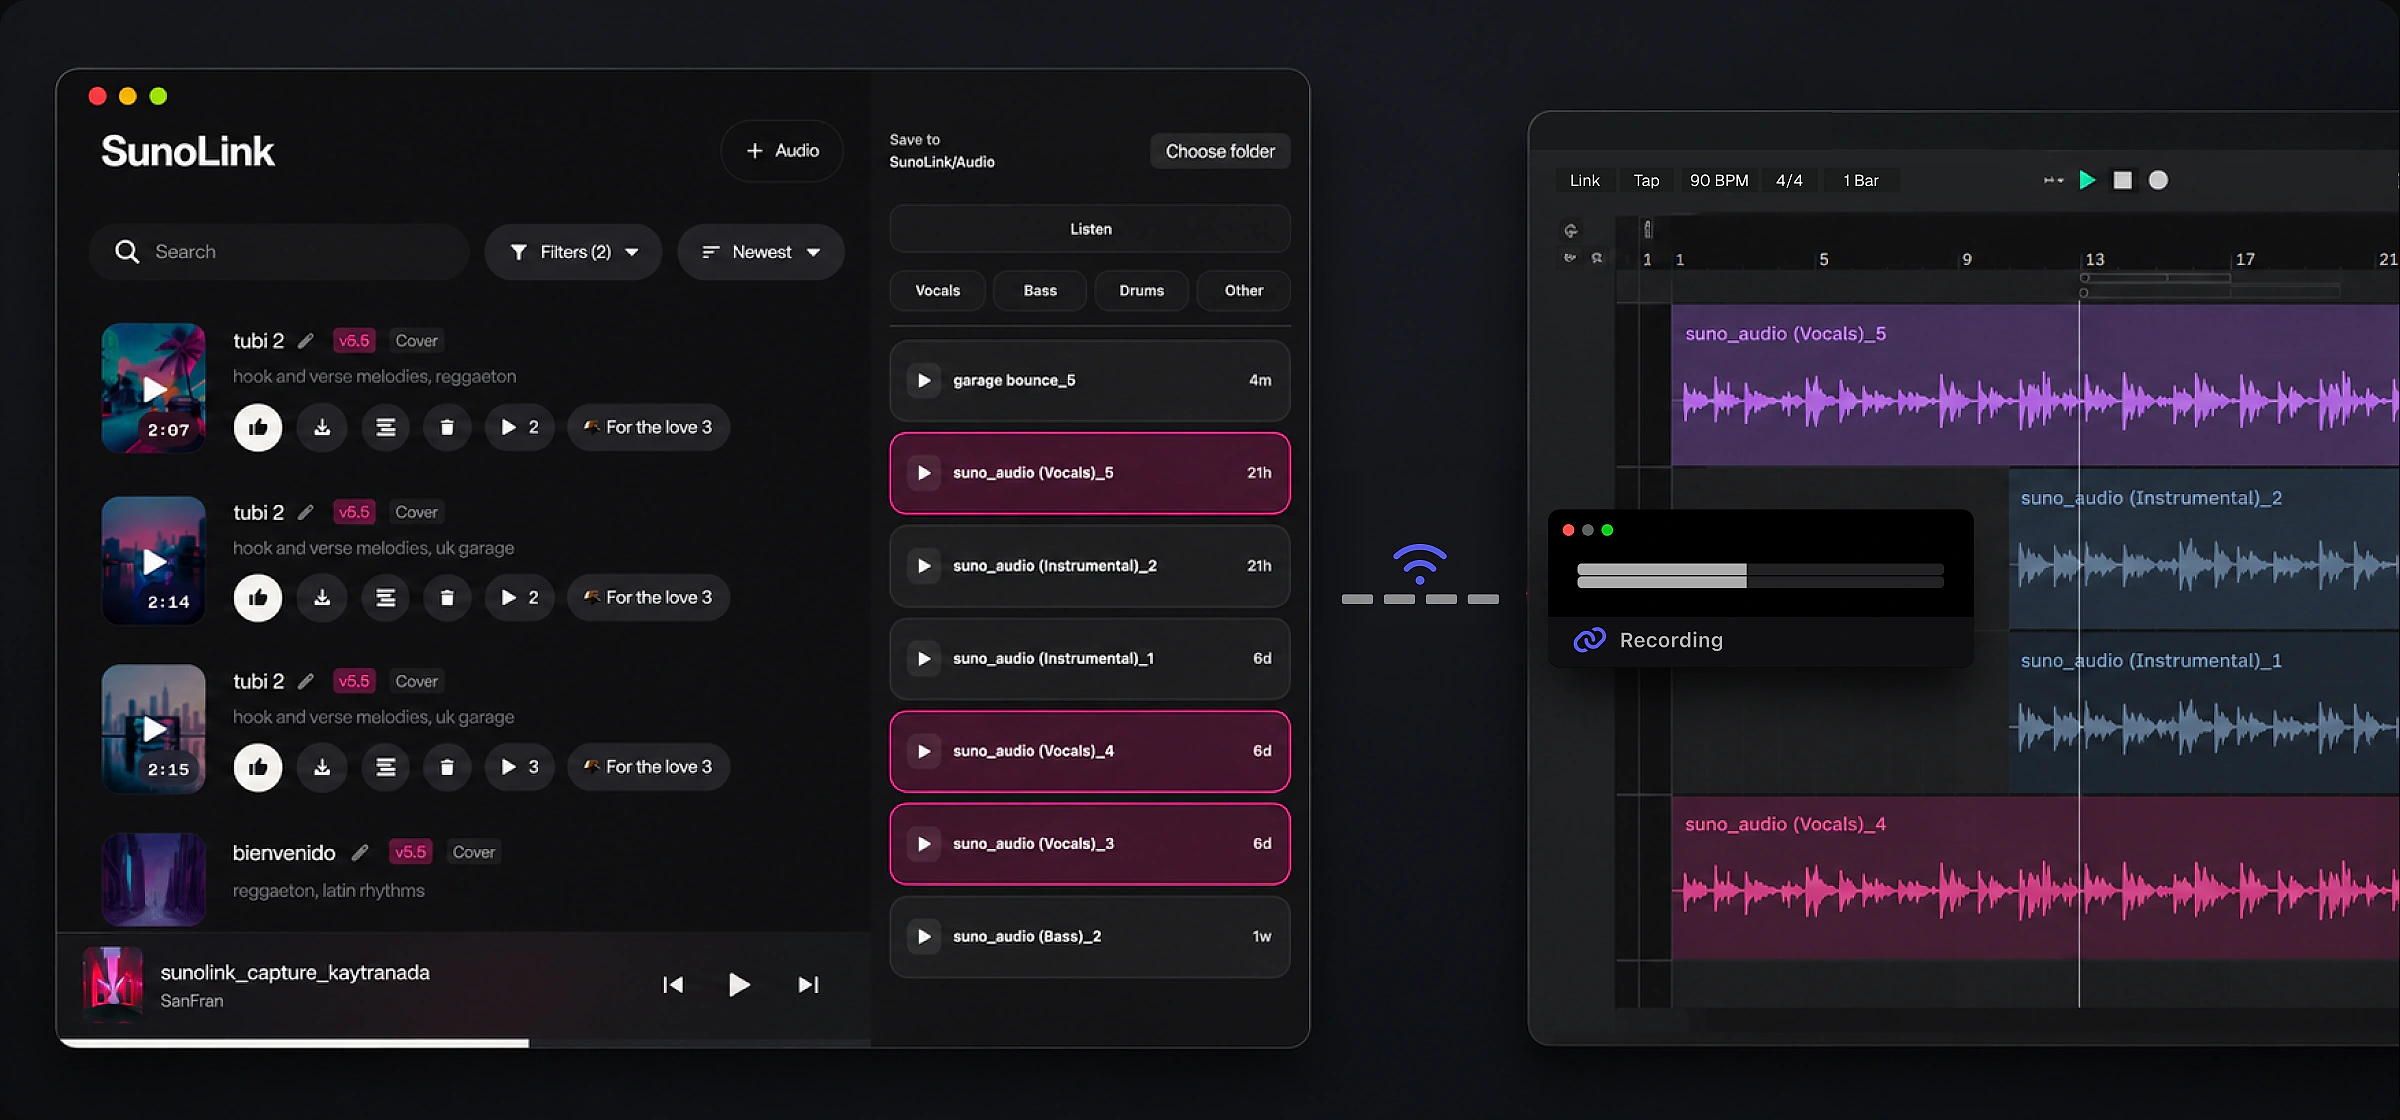Change the 1 Bar quantization setting
The height and width of the screenshot is (1120, 2400).
(x=1861, y=181)
